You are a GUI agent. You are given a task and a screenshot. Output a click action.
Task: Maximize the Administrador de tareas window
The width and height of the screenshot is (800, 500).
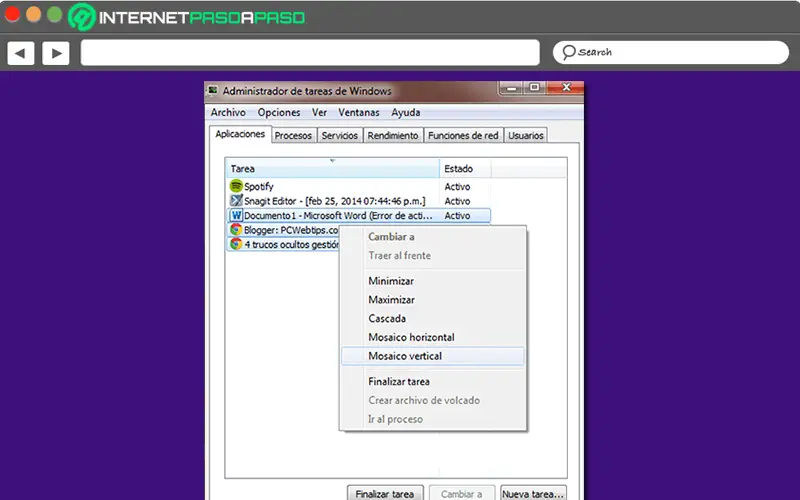(x=534, y=88)
